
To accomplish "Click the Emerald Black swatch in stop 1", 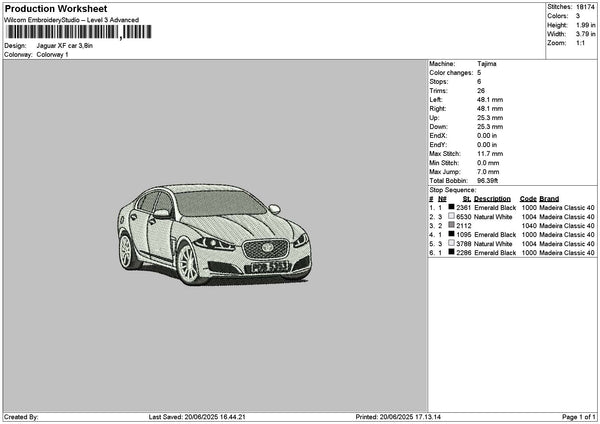I will (x=452, y=207).
